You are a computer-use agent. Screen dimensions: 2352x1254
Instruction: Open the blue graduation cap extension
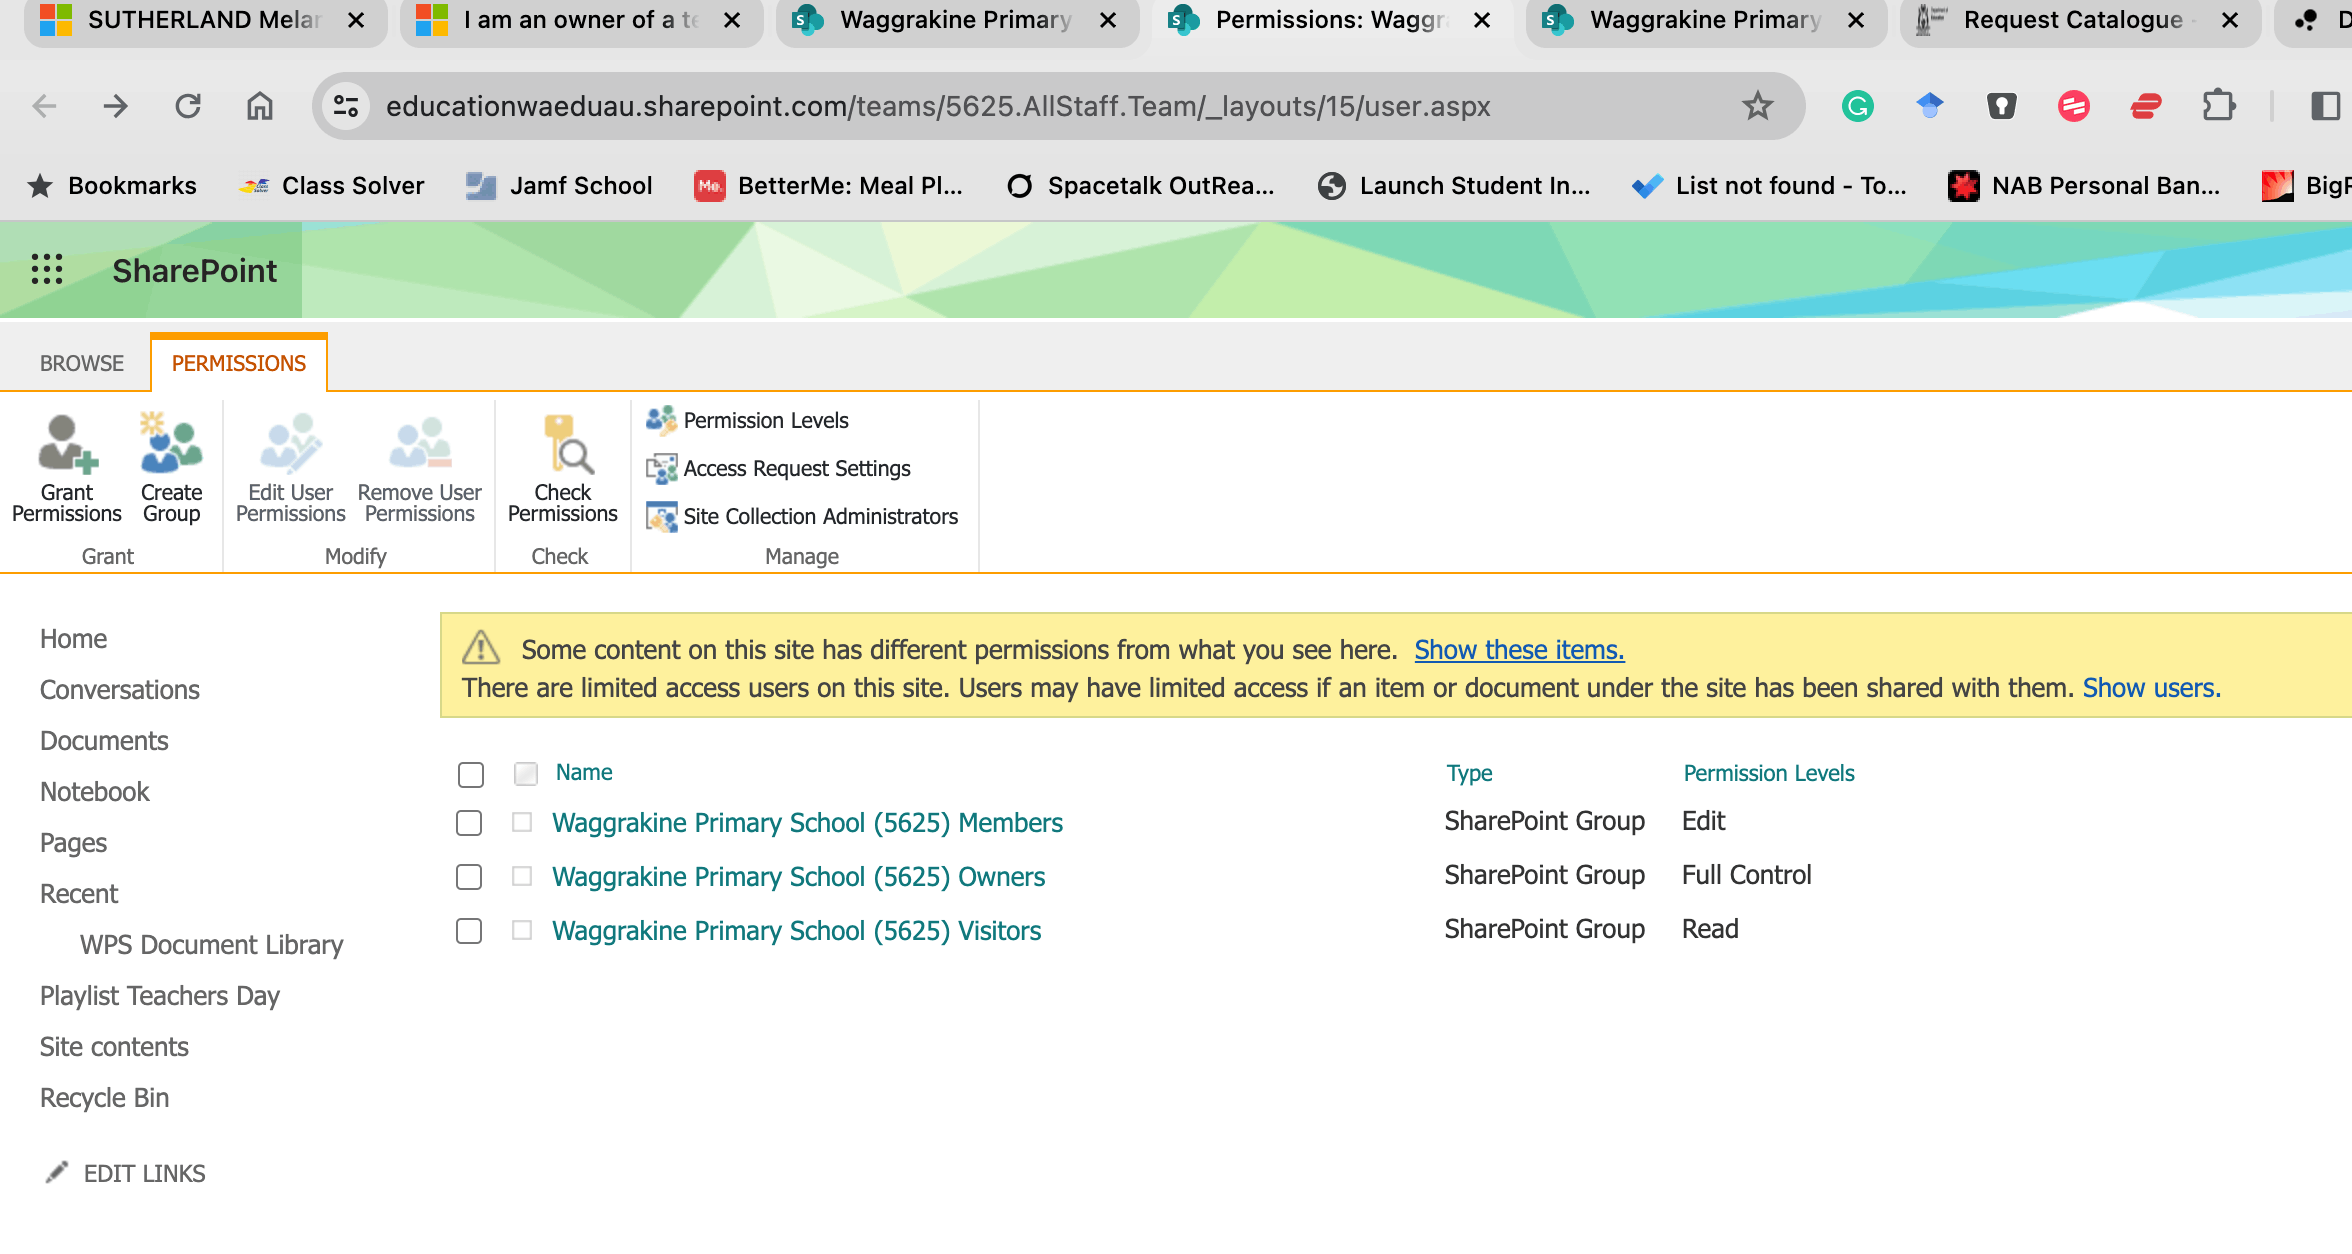(1930, 106)
